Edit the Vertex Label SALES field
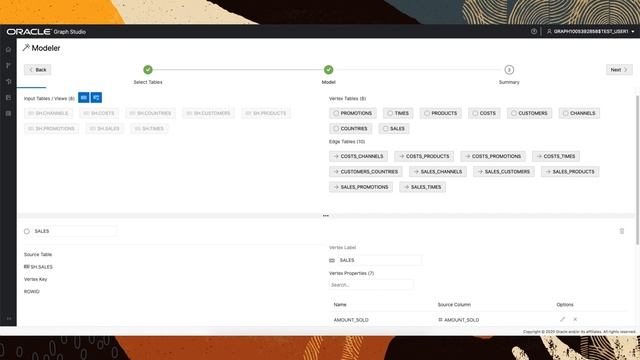Screen dimensions: 640x360 379,260
